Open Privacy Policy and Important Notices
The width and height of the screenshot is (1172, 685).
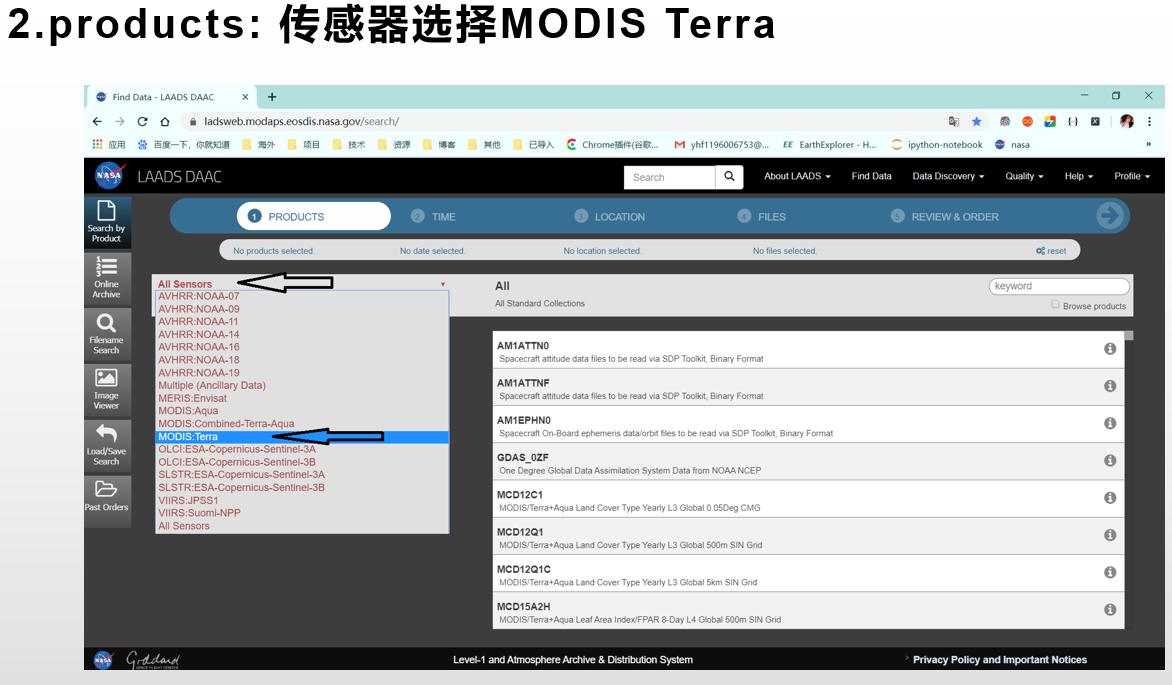[x=1000, y=660]
